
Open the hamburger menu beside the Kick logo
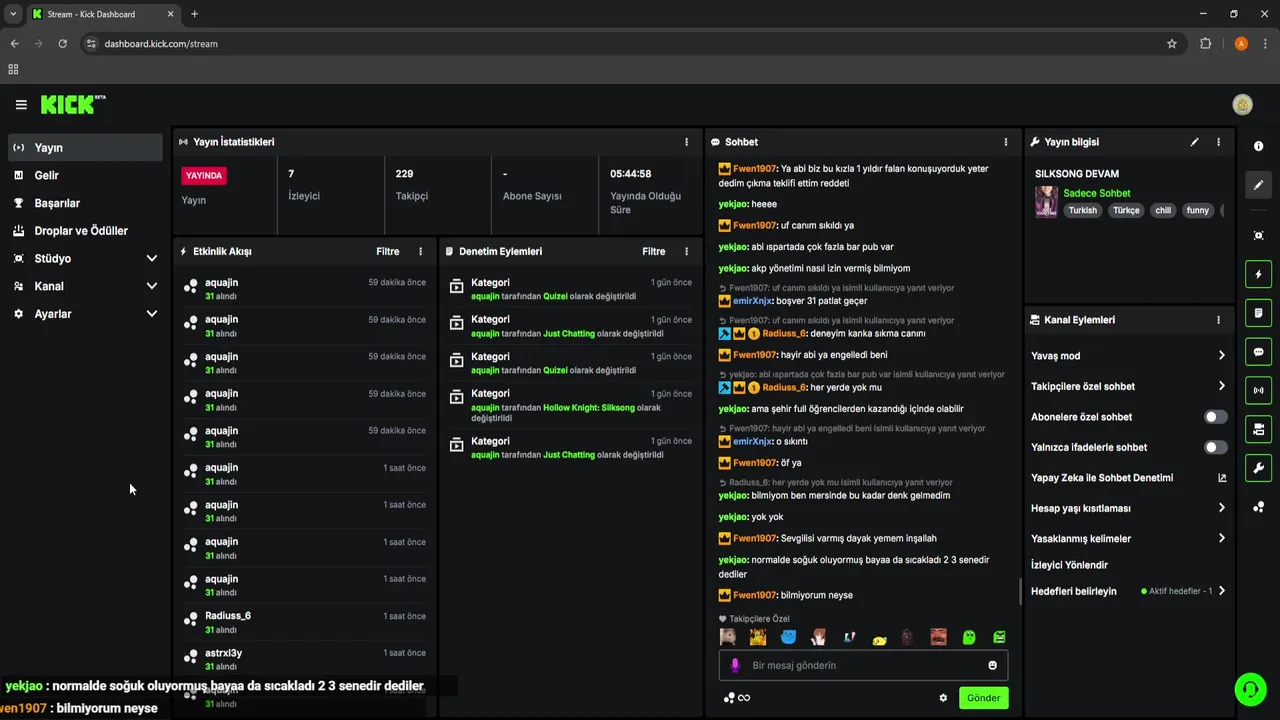[21, 105]
